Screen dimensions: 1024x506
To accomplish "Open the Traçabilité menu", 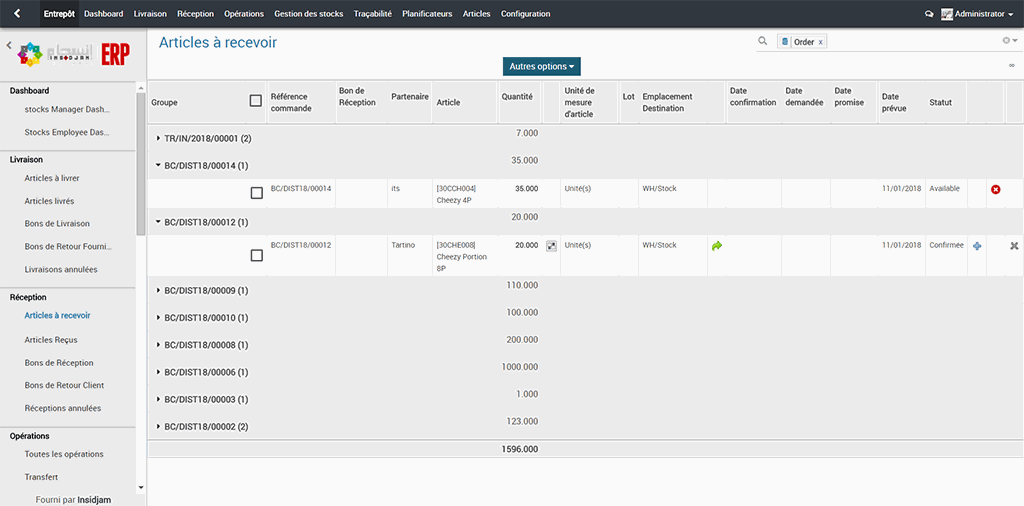I will (372, 14).
